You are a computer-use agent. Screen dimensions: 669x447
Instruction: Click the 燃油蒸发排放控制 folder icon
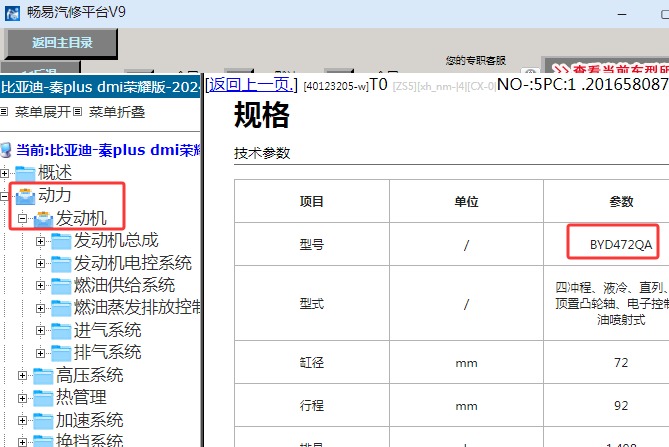(x=61, y=308)
